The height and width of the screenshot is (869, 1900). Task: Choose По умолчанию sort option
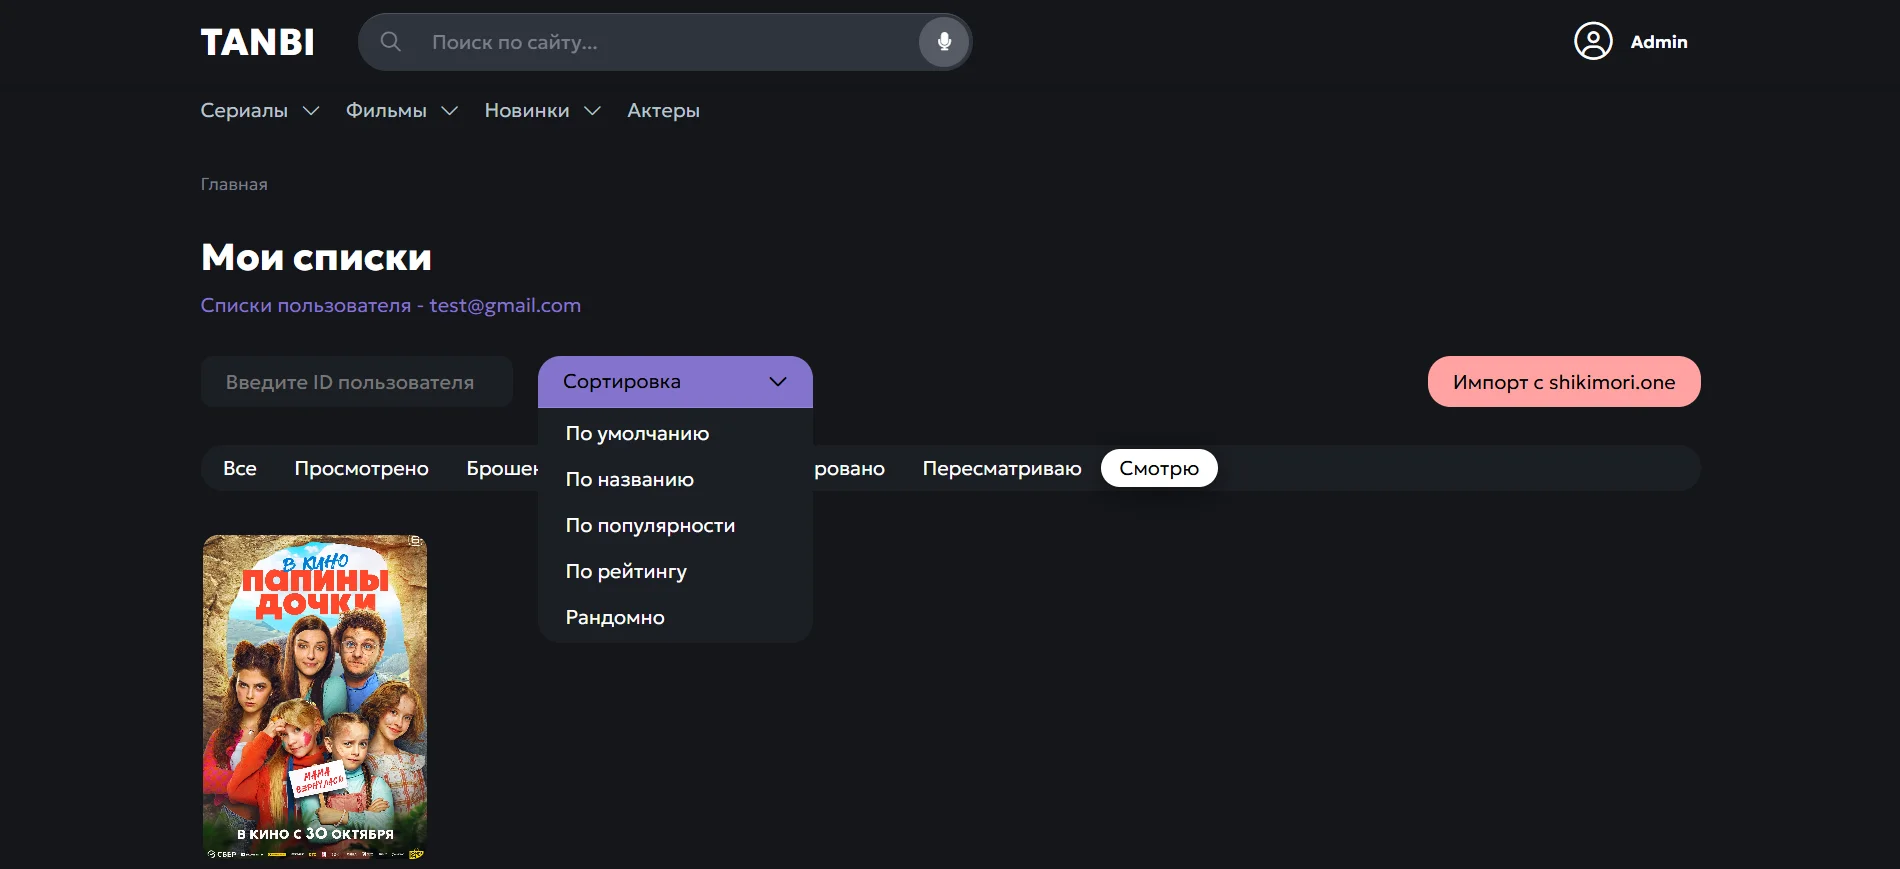pos(637,434)
